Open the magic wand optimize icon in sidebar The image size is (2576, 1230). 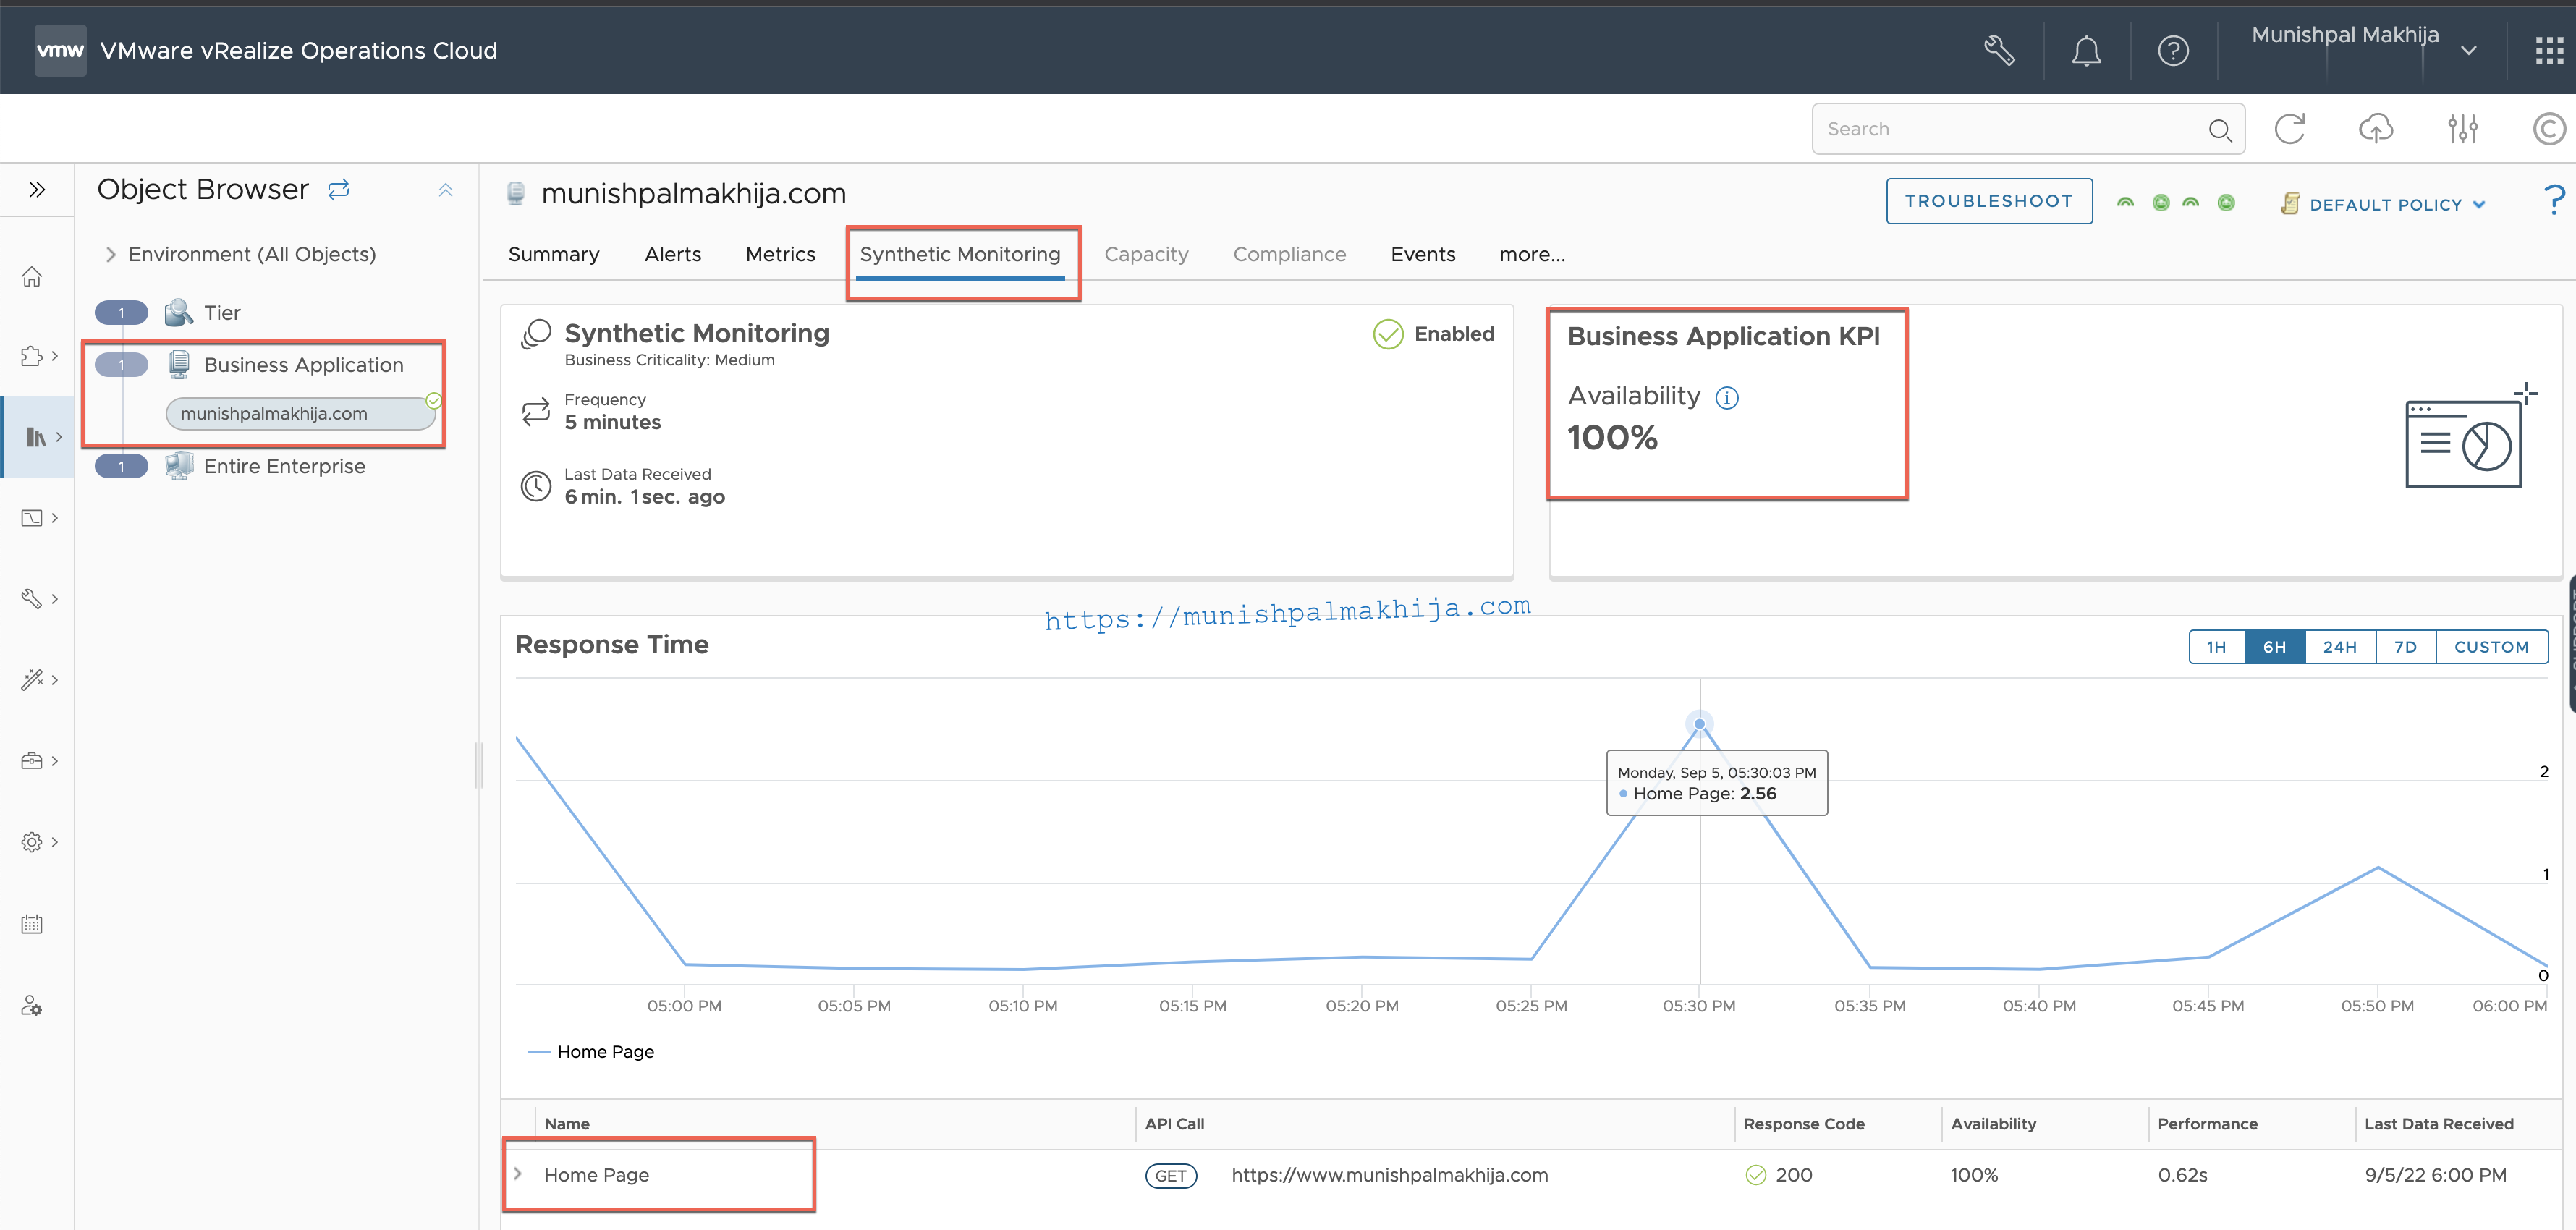point(32,680)
